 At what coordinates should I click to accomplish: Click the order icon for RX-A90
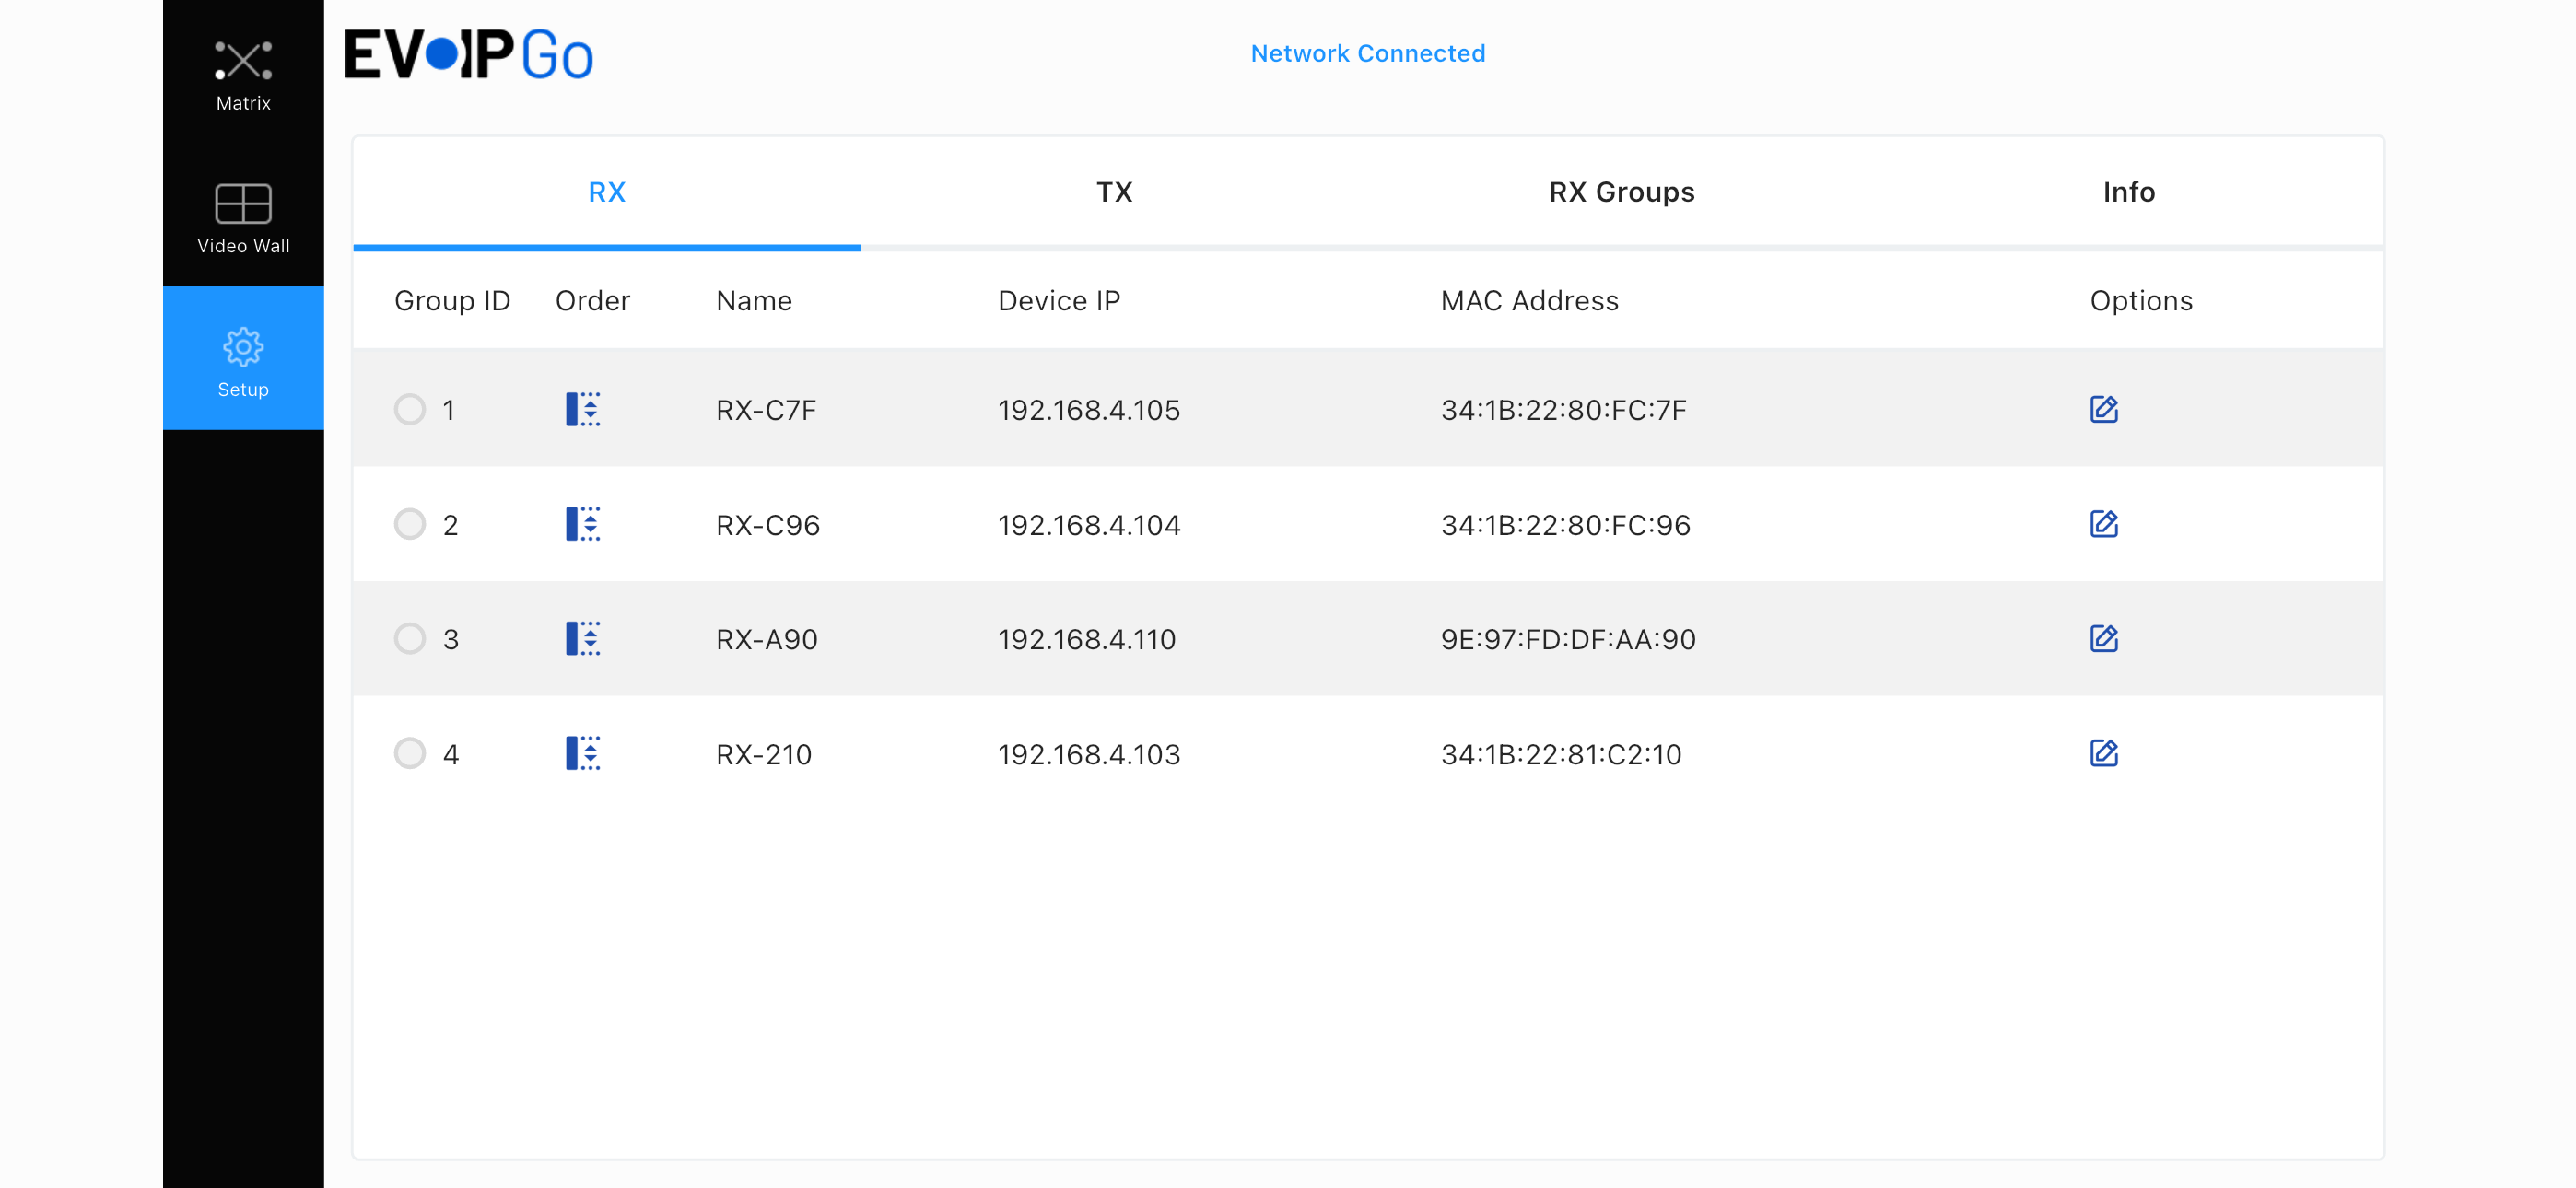583,638
